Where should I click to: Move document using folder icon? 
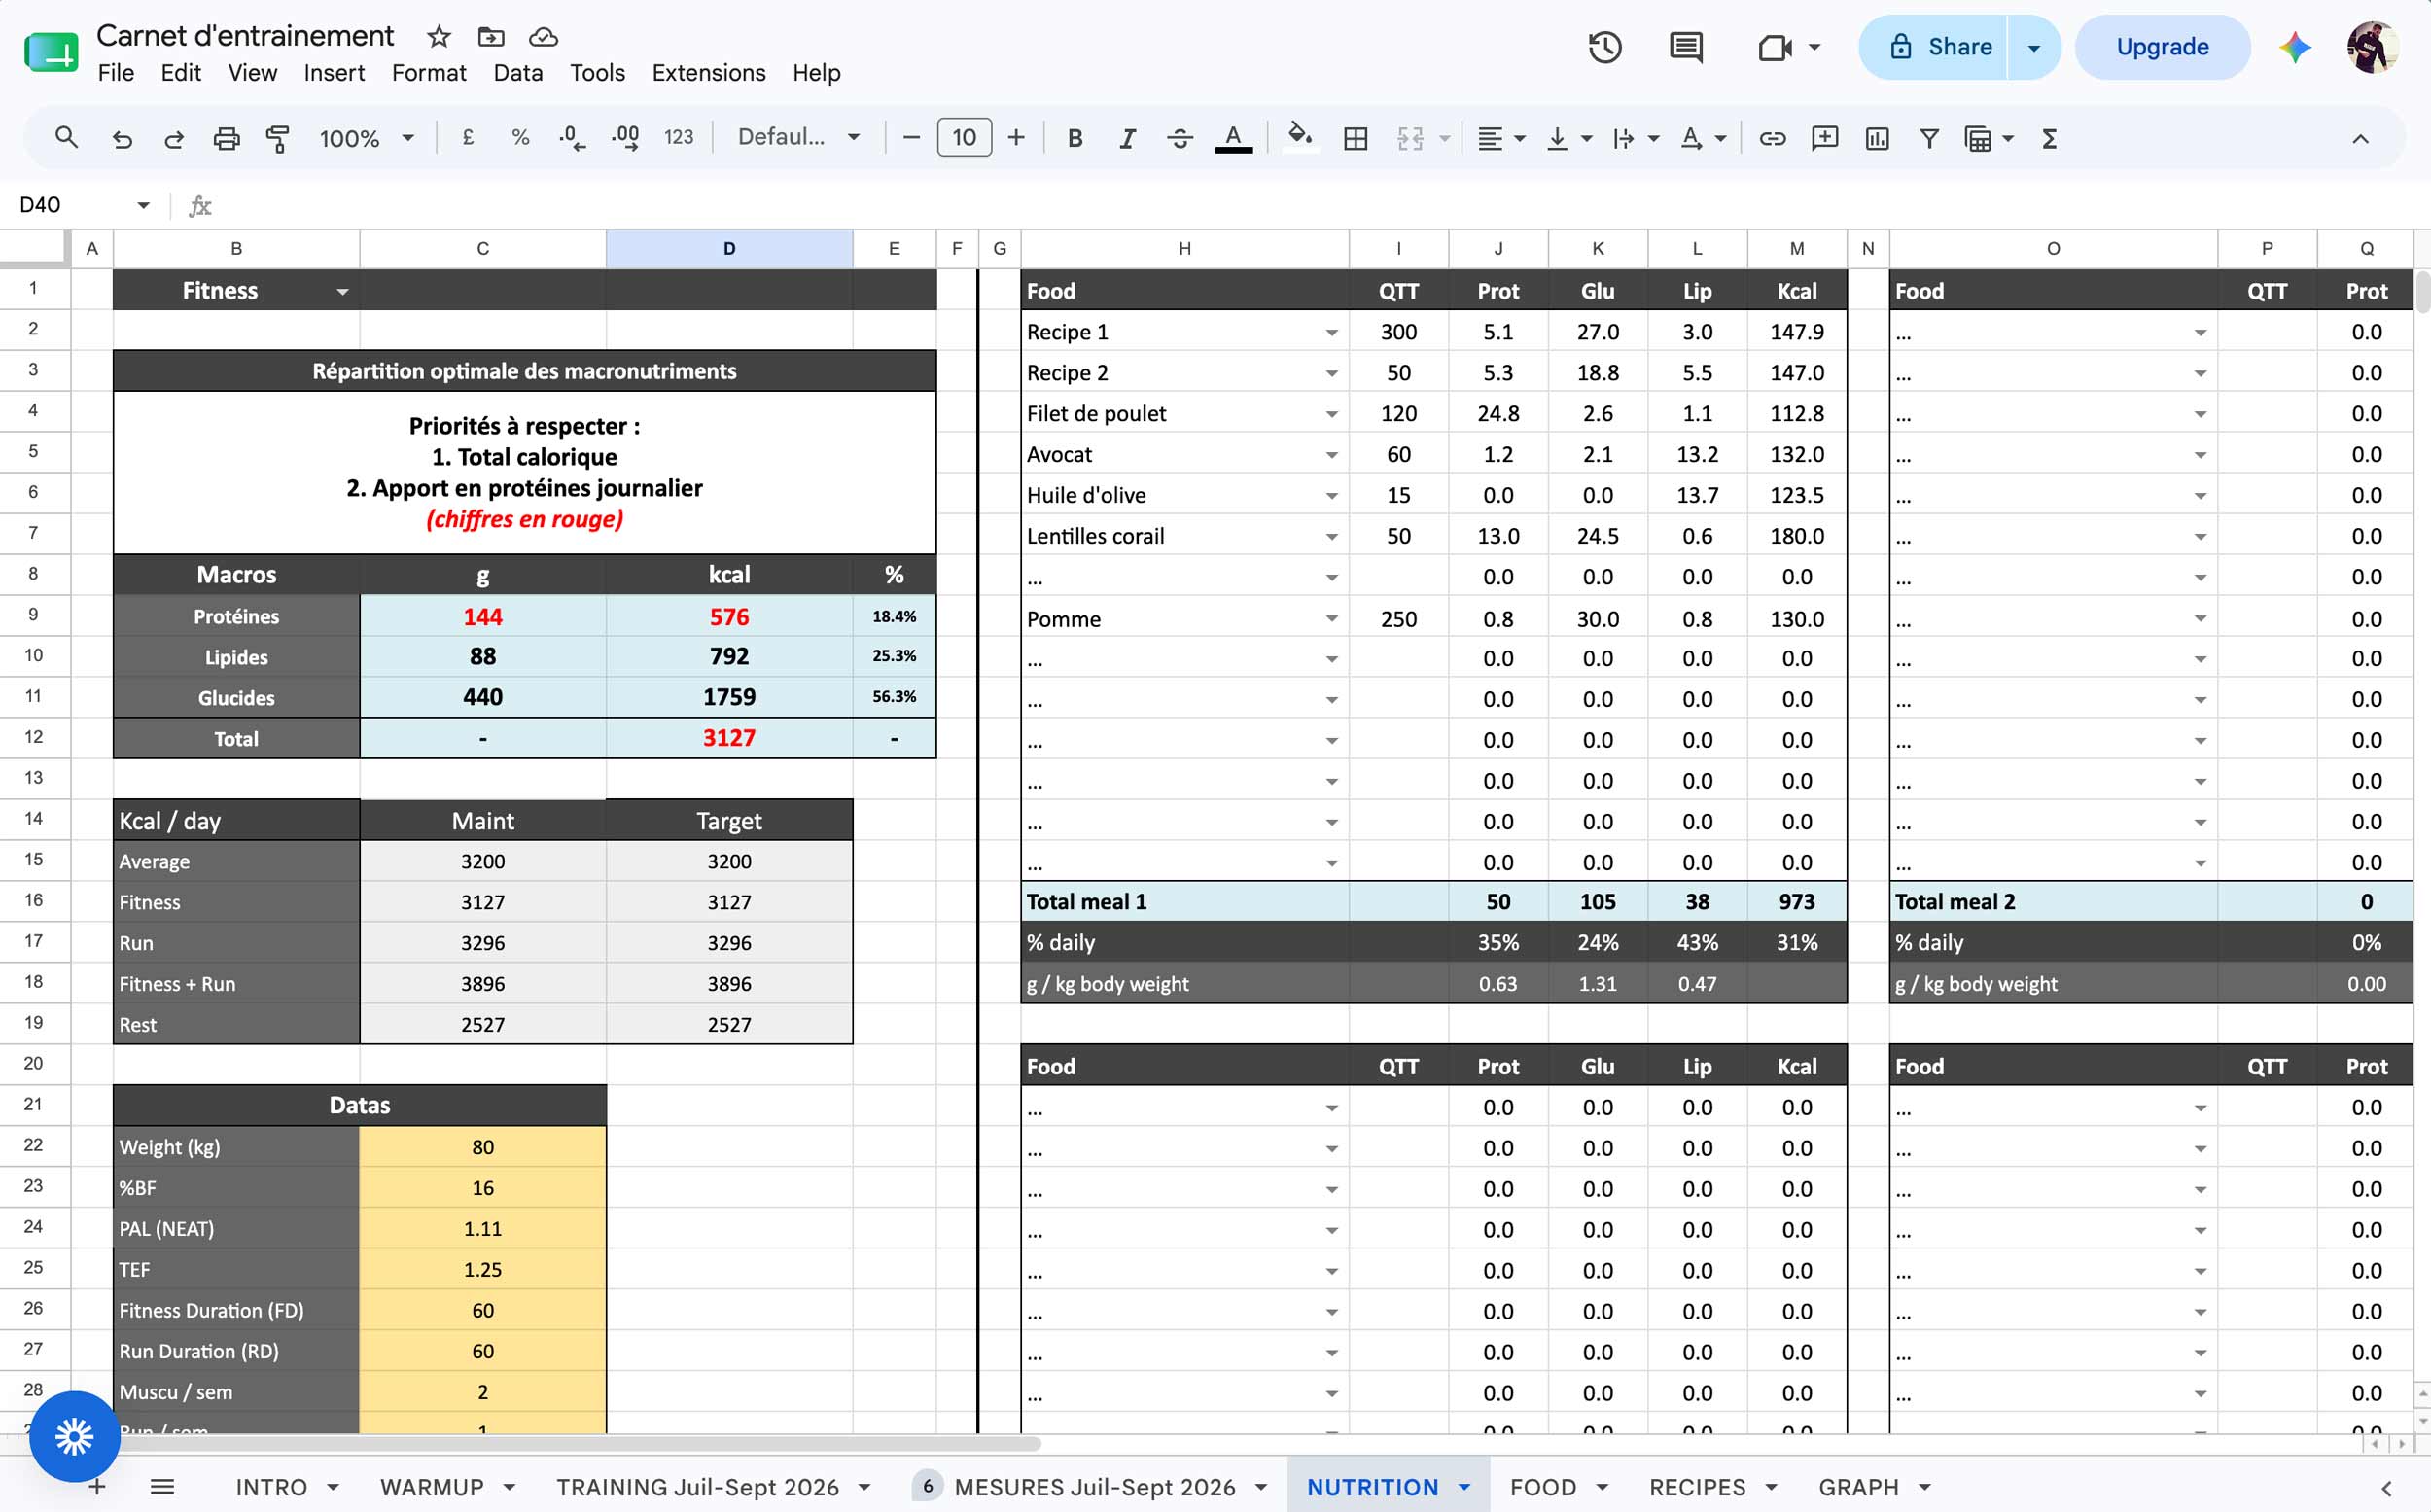[491, 37]
